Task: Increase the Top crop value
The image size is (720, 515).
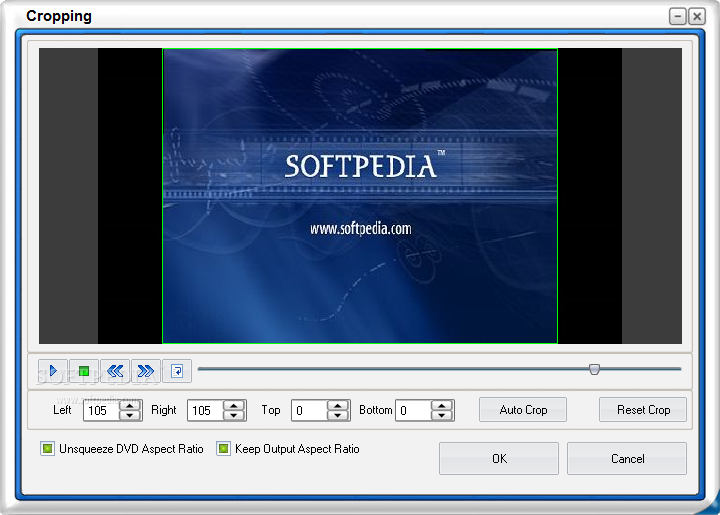Action: [338, 406]
